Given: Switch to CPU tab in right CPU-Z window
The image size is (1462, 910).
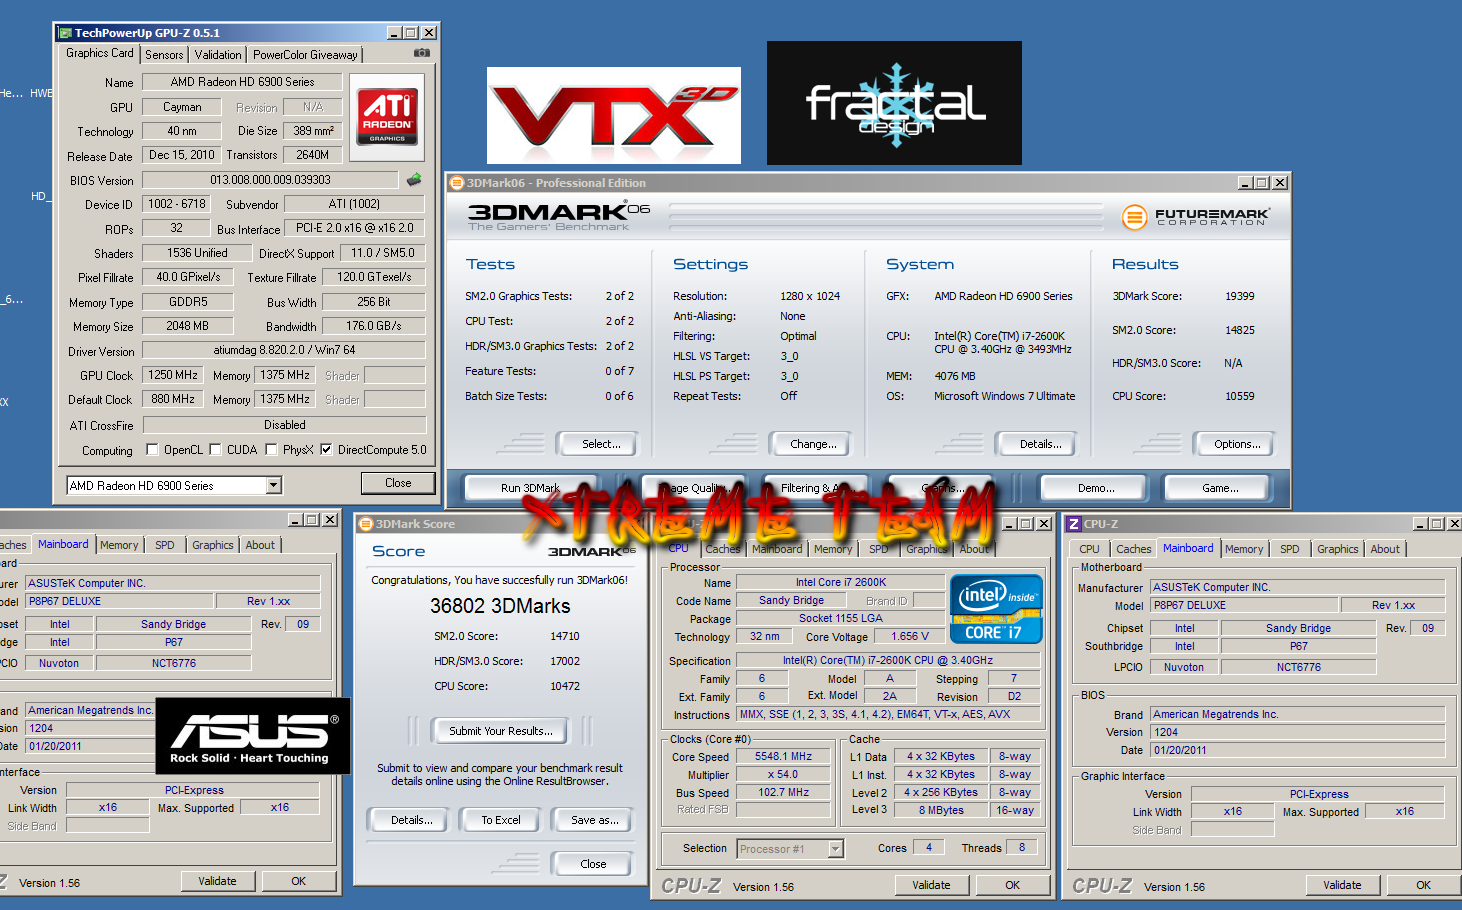Looking at the screenshot, I should [x=1089, y=549].
